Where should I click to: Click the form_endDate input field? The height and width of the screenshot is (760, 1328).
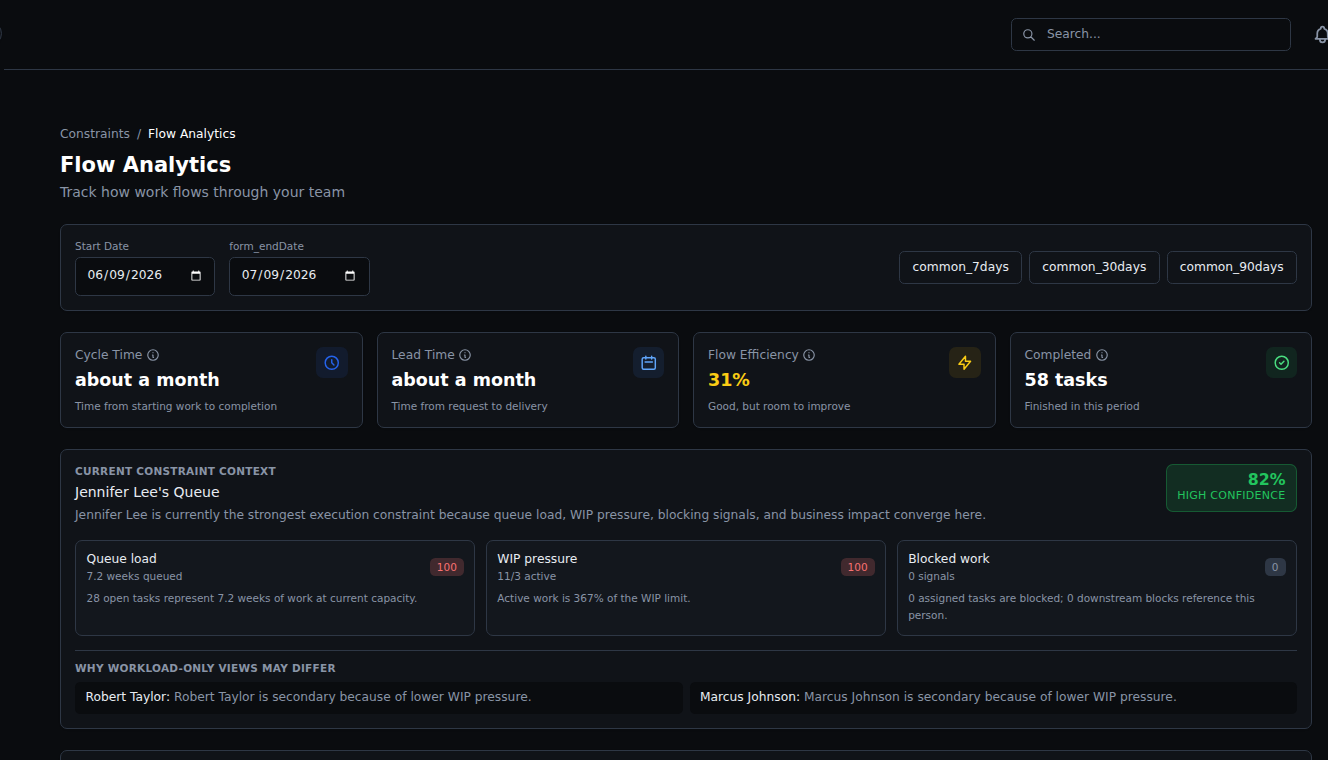[x=299, y=276]
